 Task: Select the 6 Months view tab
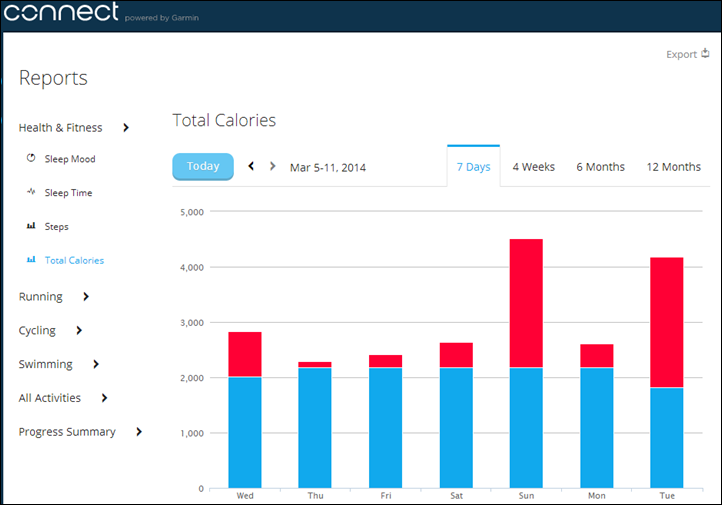pyautogui.click(x=600, y=167)
